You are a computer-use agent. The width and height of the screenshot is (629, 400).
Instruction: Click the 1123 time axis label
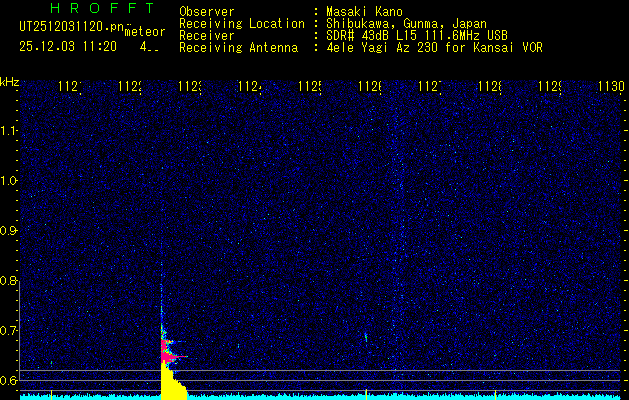pyautogui.click(x=189, y=88)
